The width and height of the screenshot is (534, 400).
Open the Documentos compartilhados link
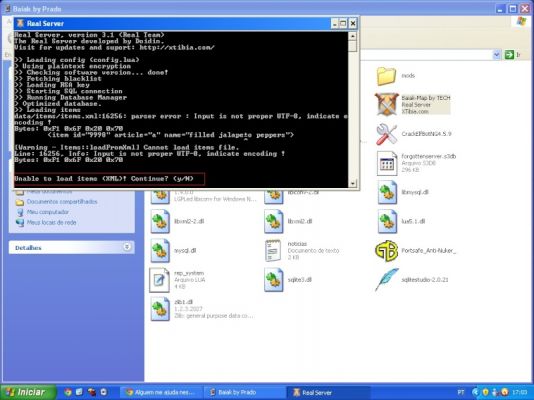tap(62, 202)
